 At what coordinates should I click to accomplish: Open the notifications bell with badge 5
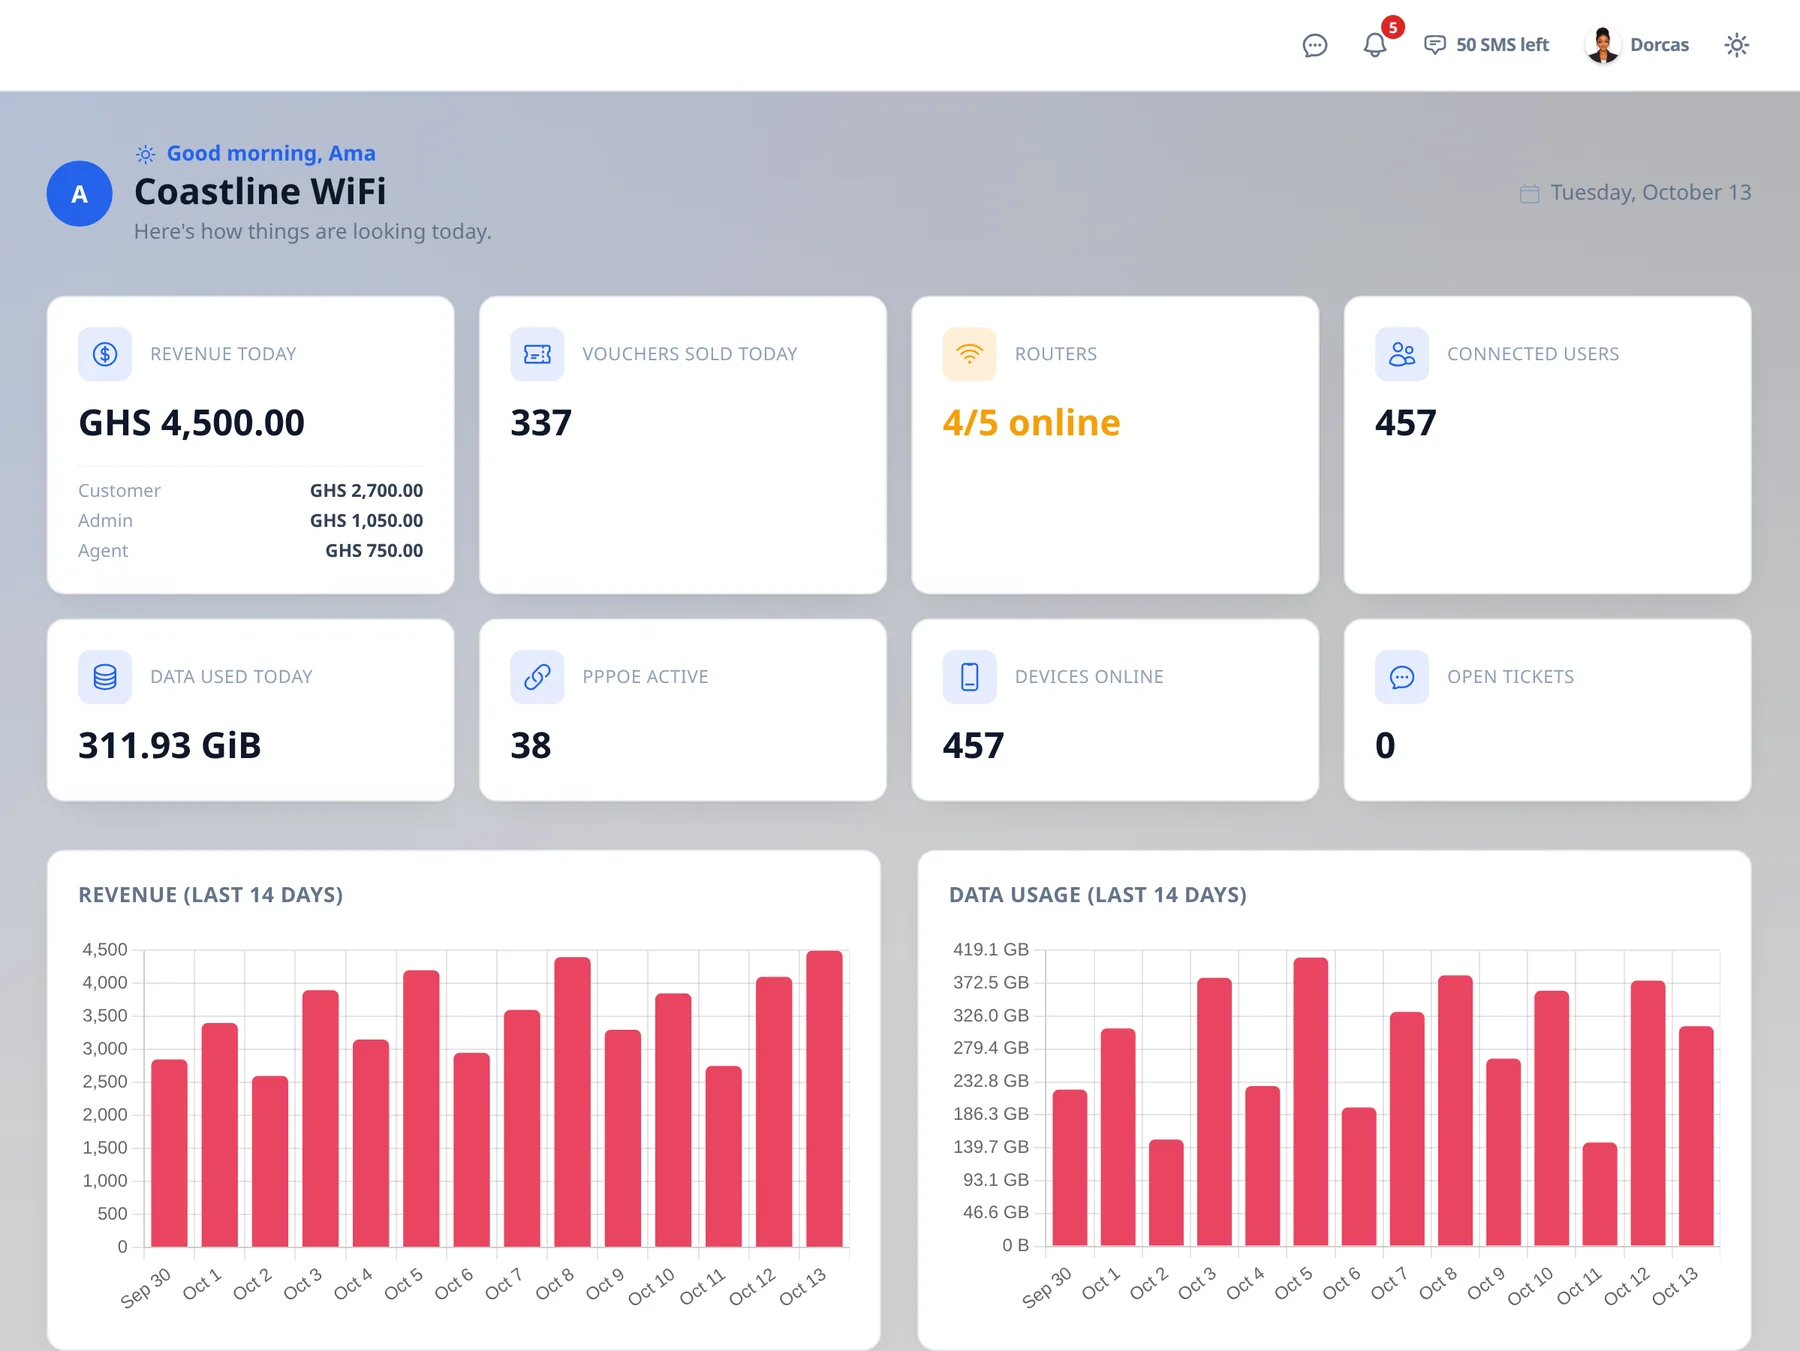pos(1375,45)
